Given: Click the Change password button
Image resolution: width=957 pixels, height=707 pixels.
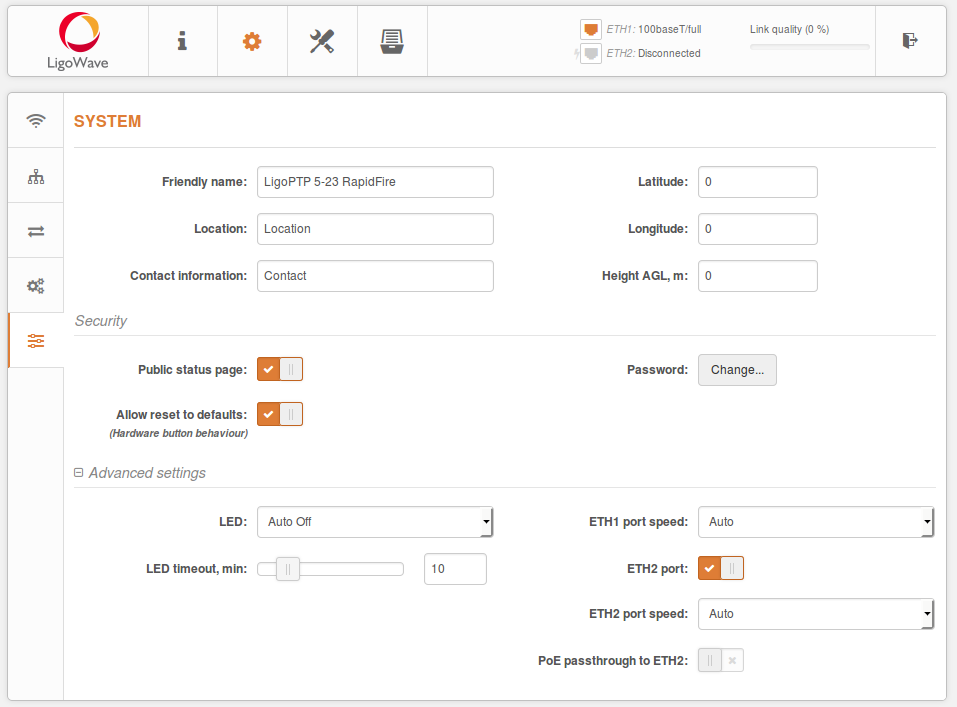Looking at the screenshot, I should tap(737, 369).
